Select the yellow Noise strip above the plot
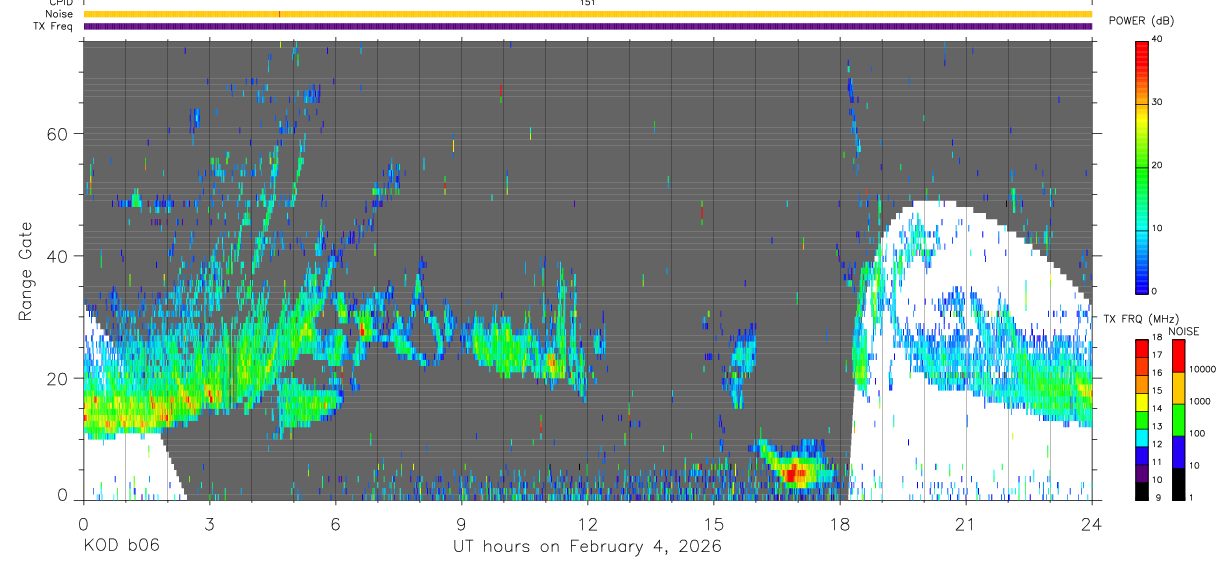1228x567 pixels. [588, 14]
